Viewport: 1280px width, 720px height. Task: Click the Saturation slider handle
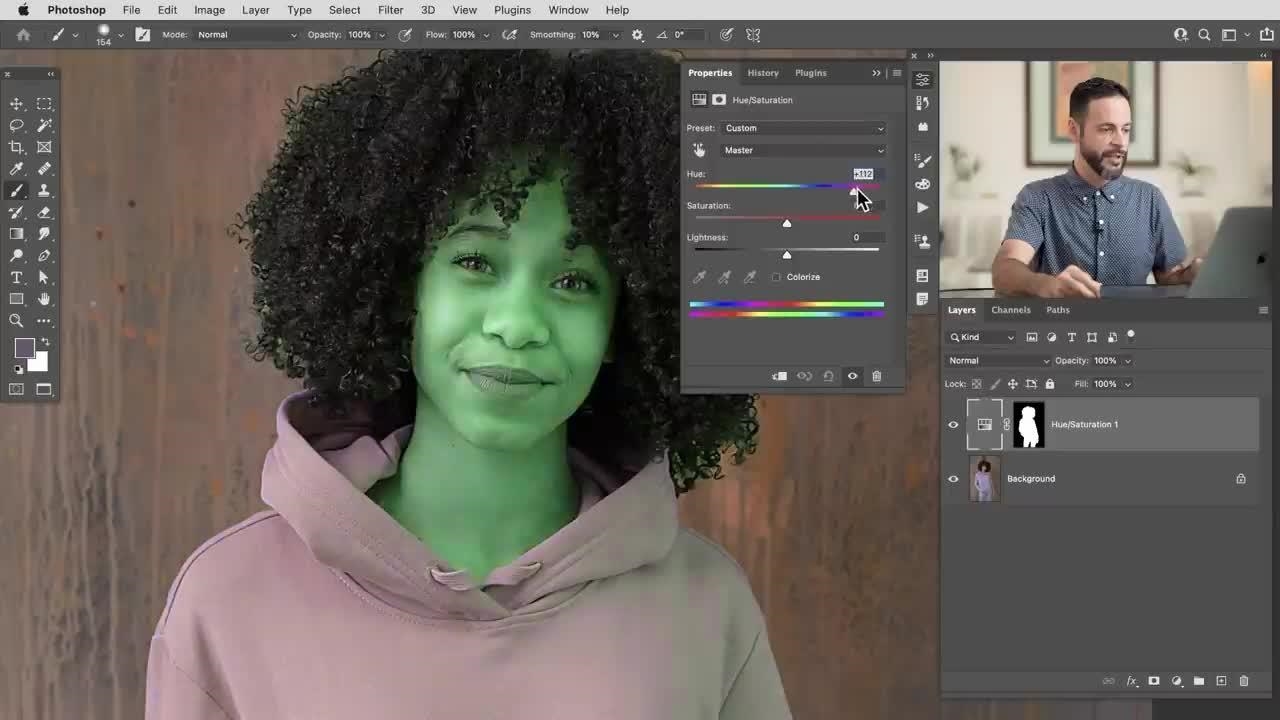pos(787,223)
